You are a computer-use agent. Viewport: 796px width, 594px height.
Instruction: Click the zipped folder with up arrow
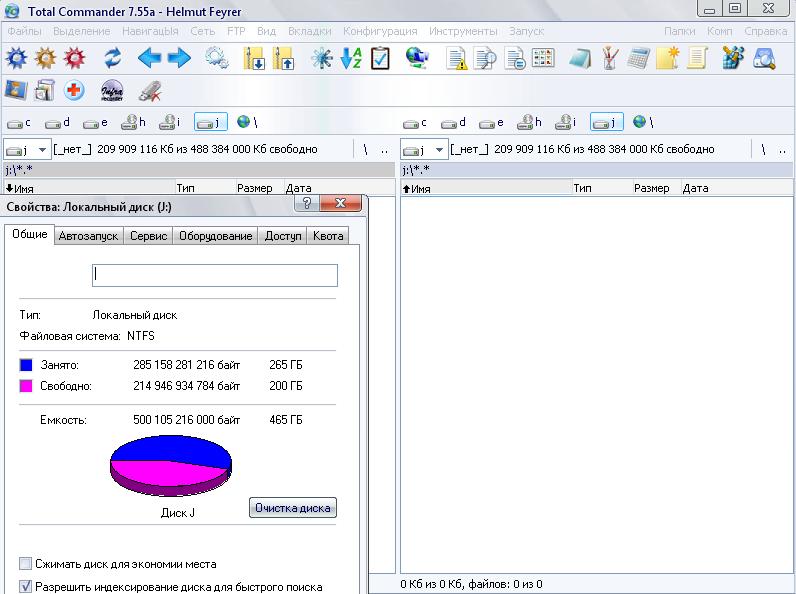tap(283, 58)
